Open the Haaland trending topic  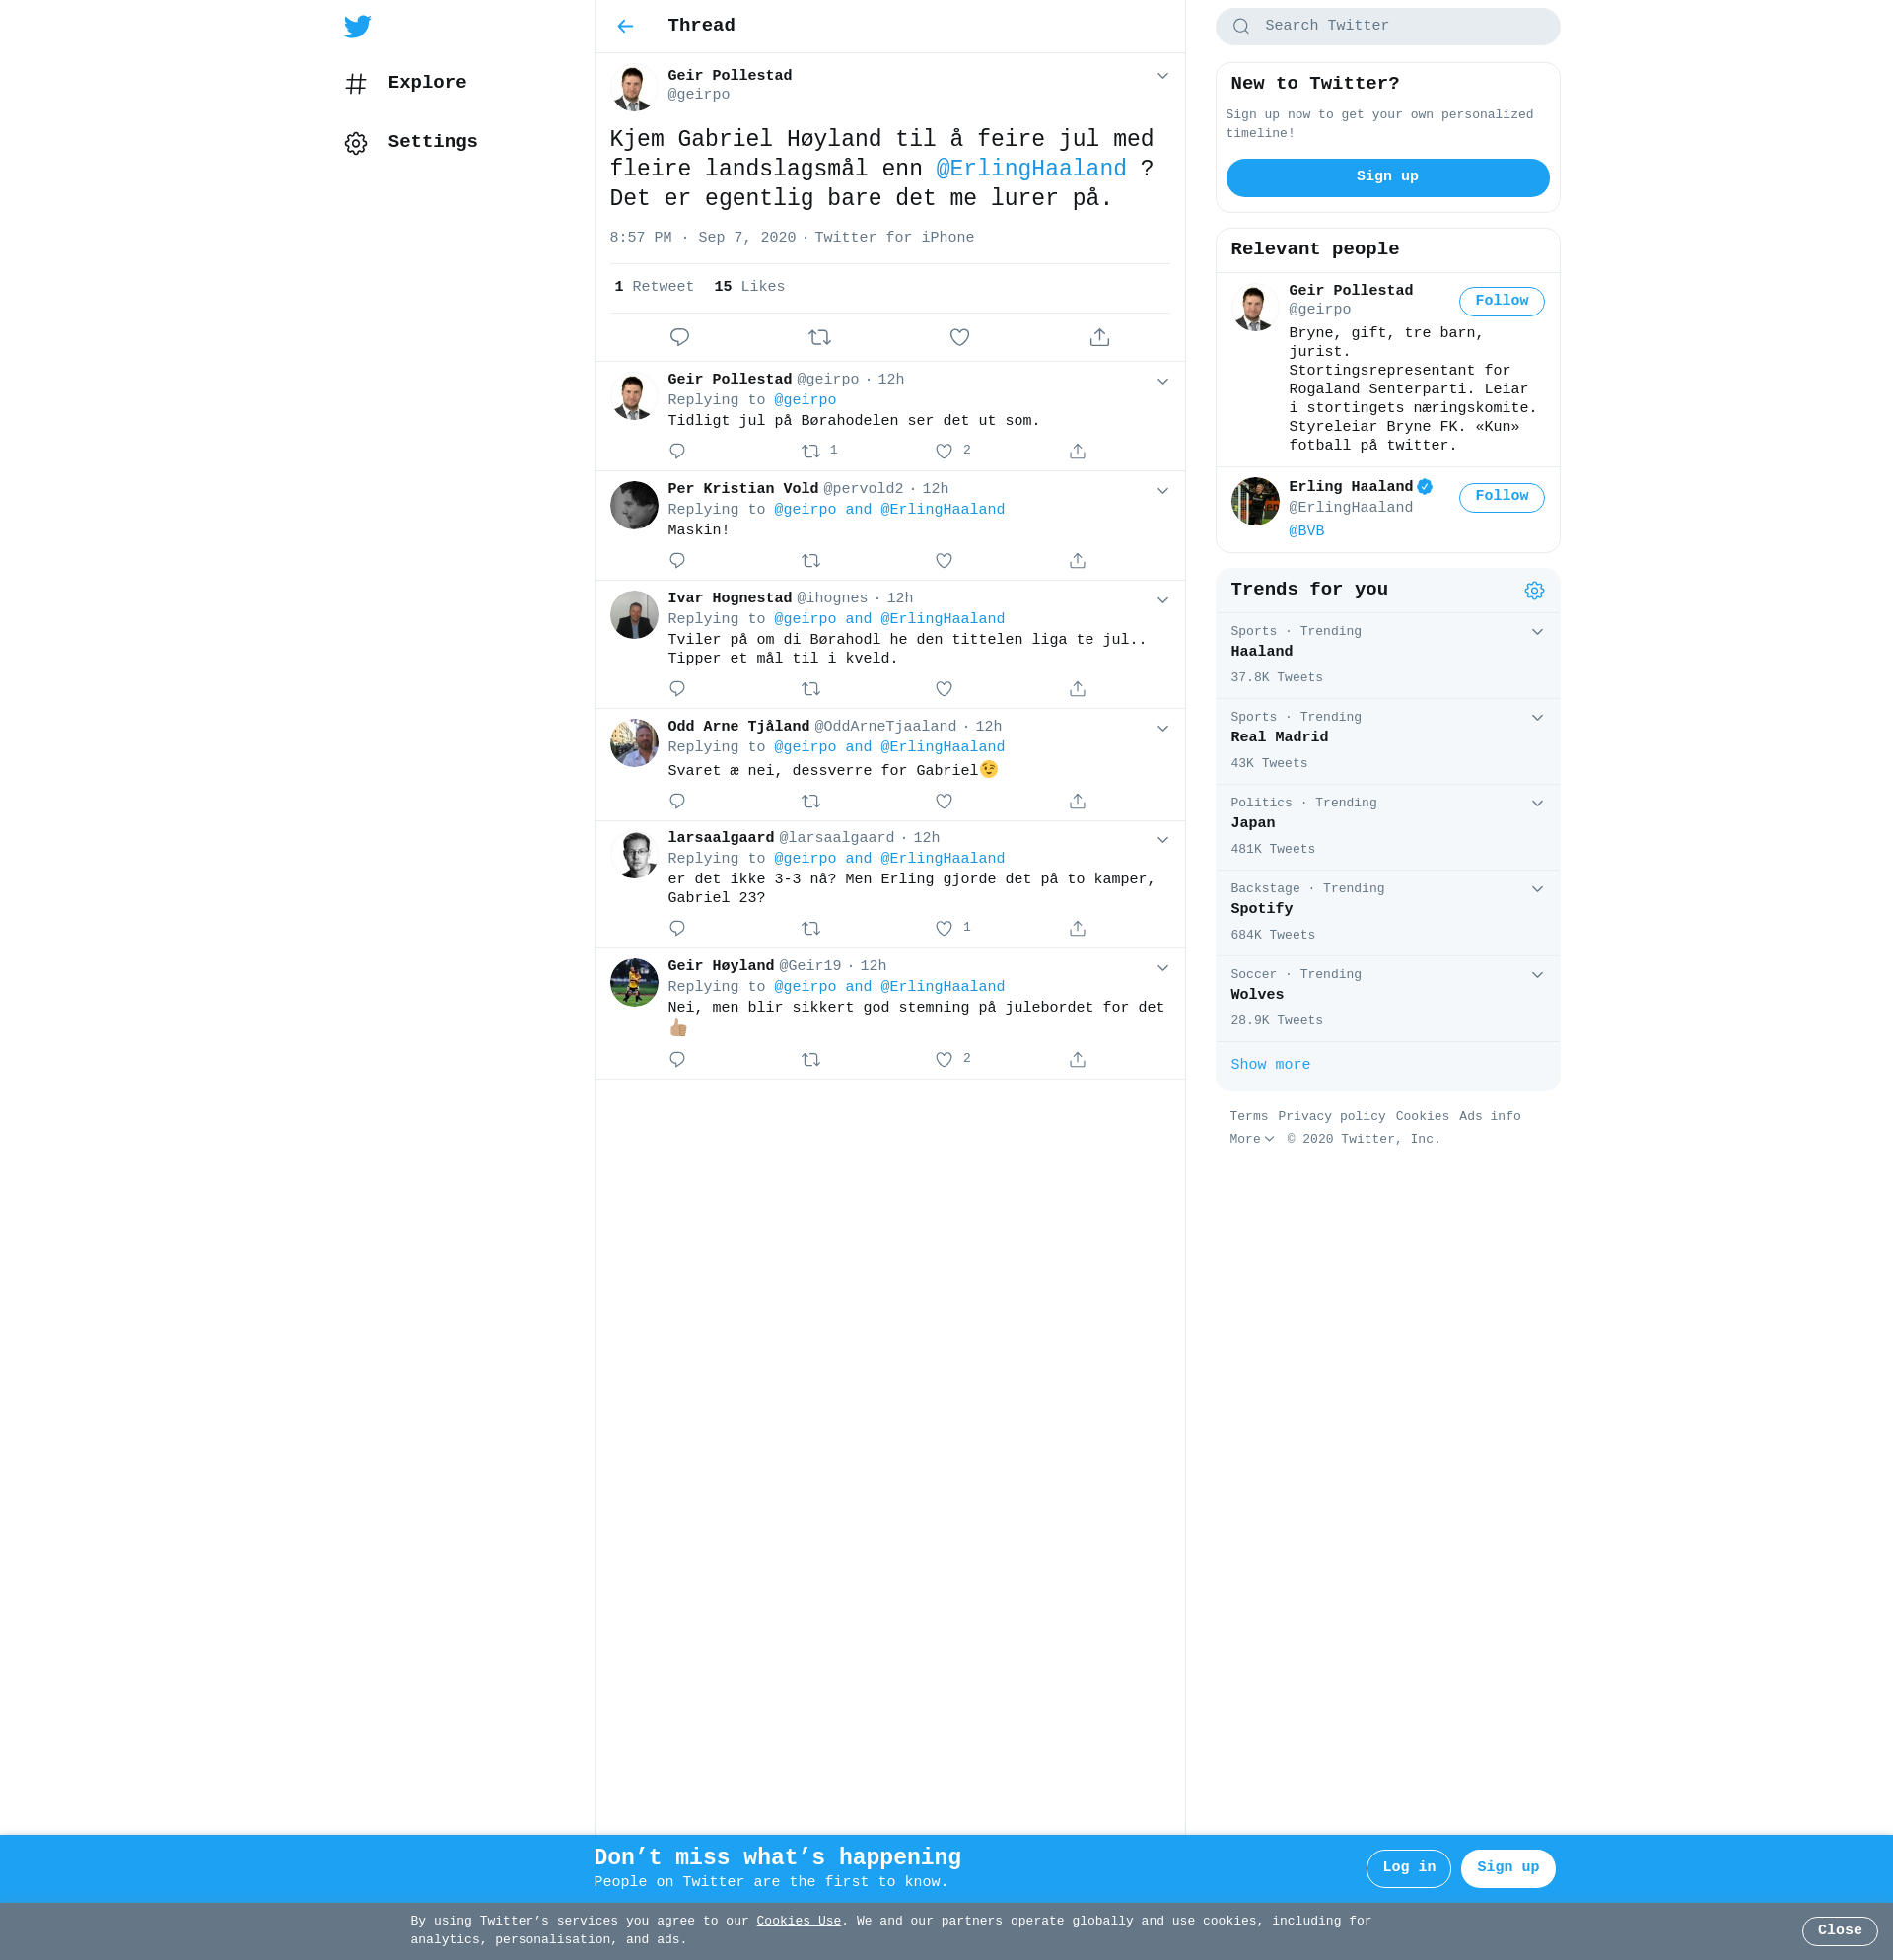click(x=1387, y=655)
